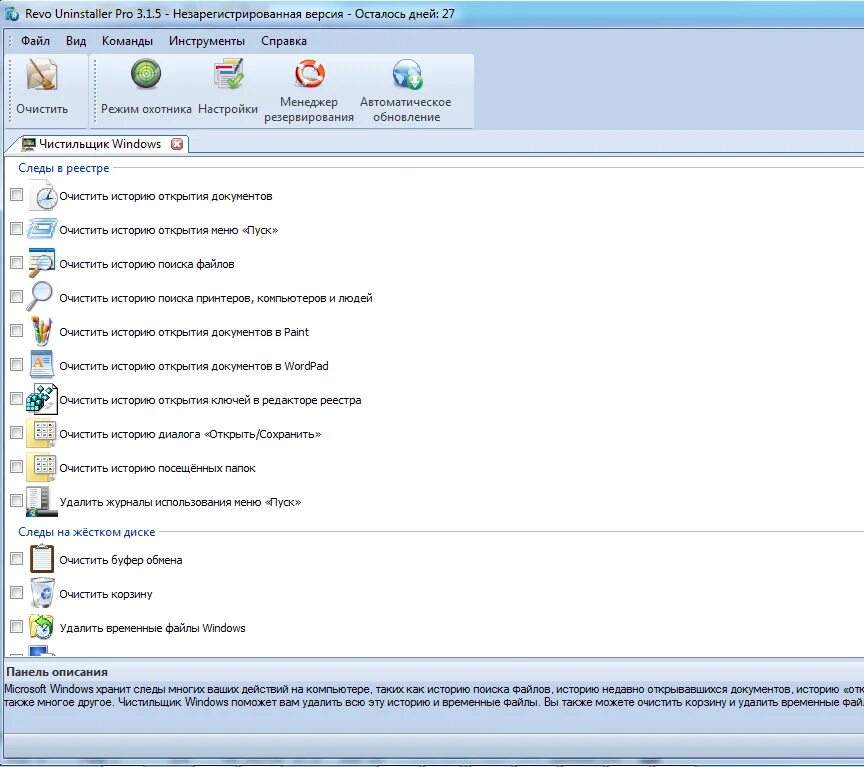Open the Инструменты menu

click(207, 41)
